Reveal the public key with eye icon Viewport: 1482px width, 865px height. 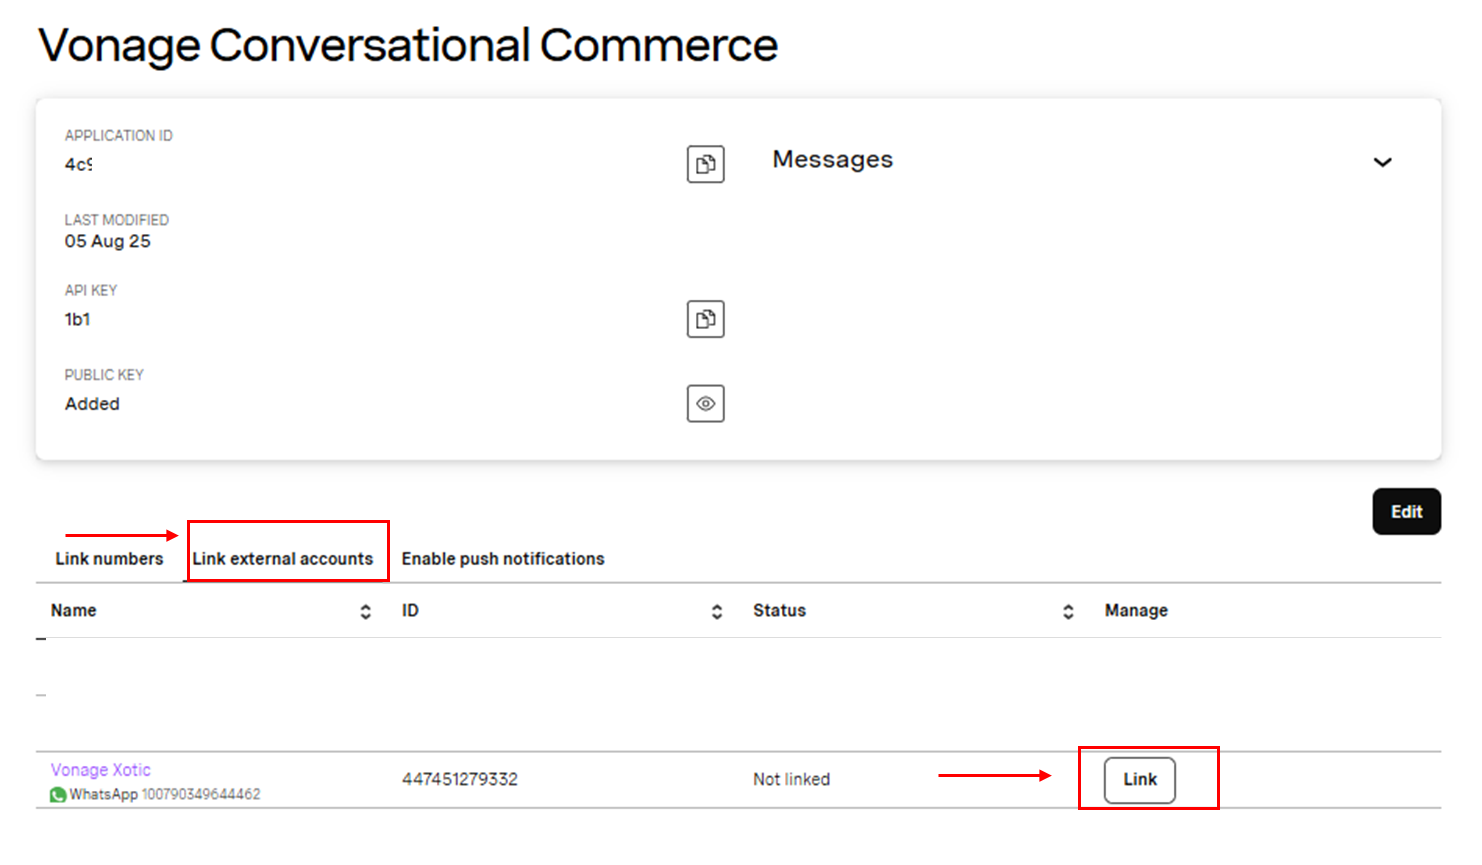[705, 404]
